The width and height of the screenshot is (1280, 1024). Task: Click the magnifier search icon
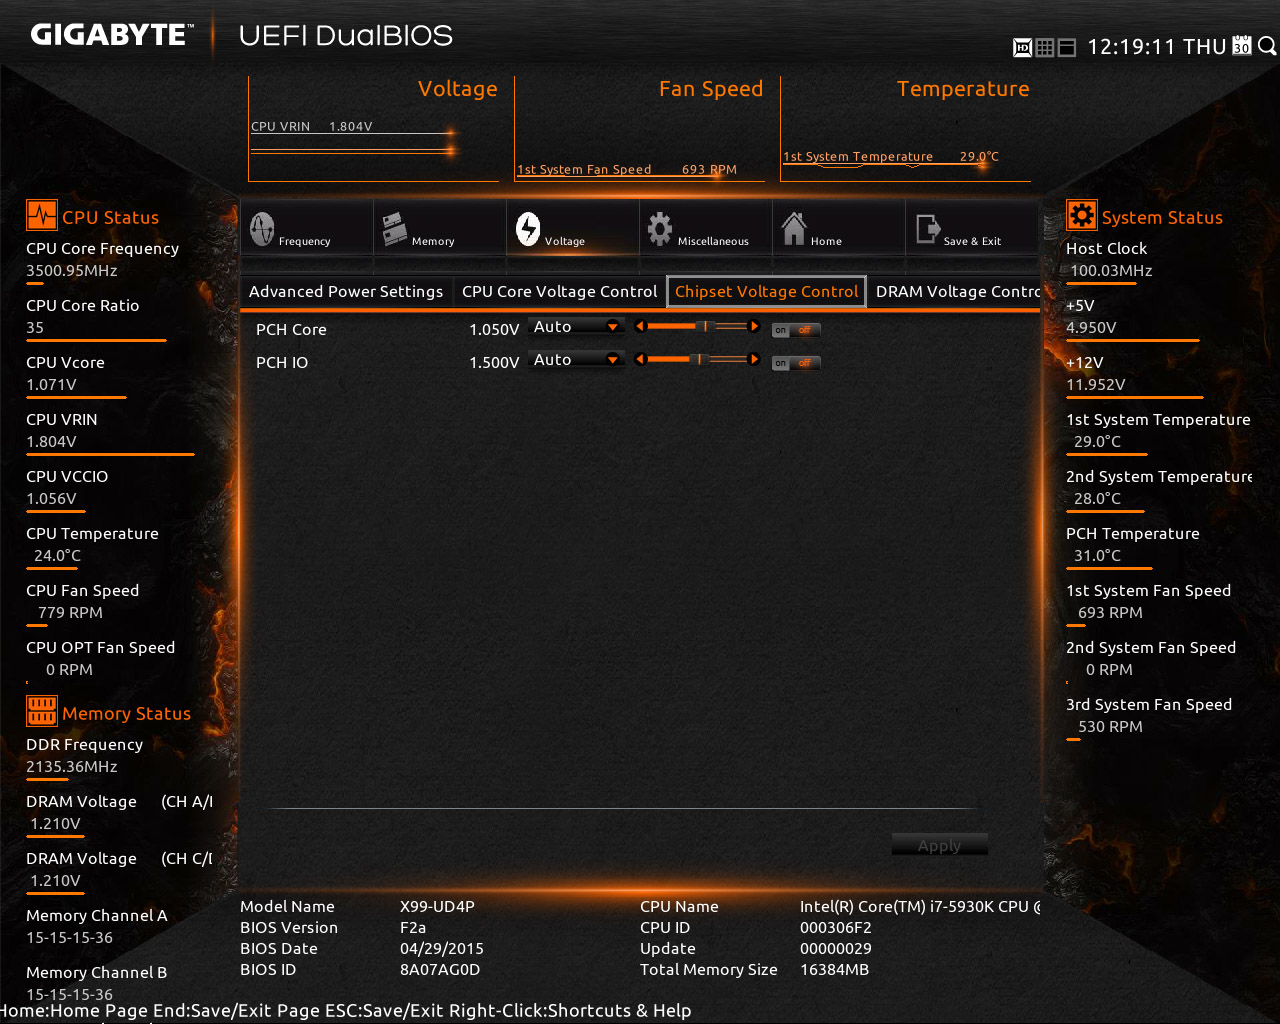click(1267, 46)
